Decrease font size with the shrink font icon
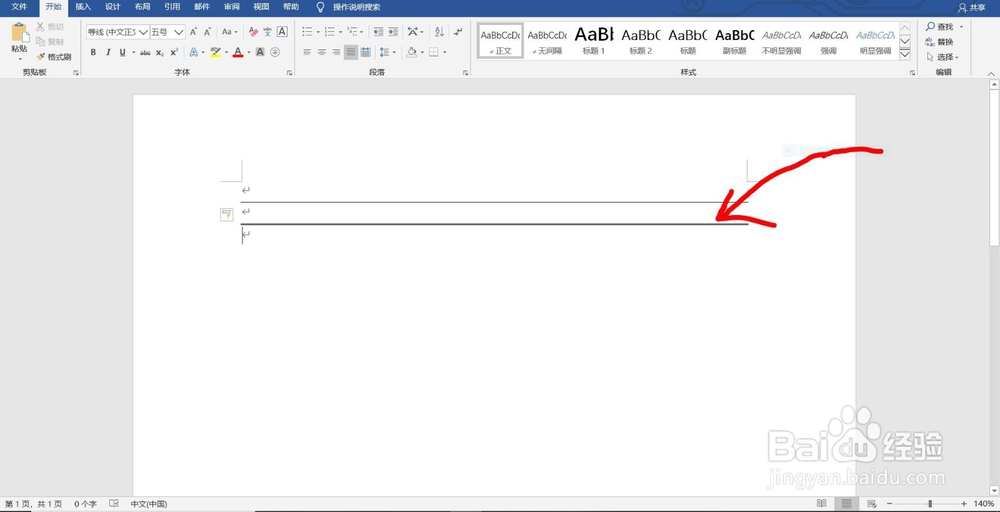Screen dimensions: 1000x512 [207, 32]
